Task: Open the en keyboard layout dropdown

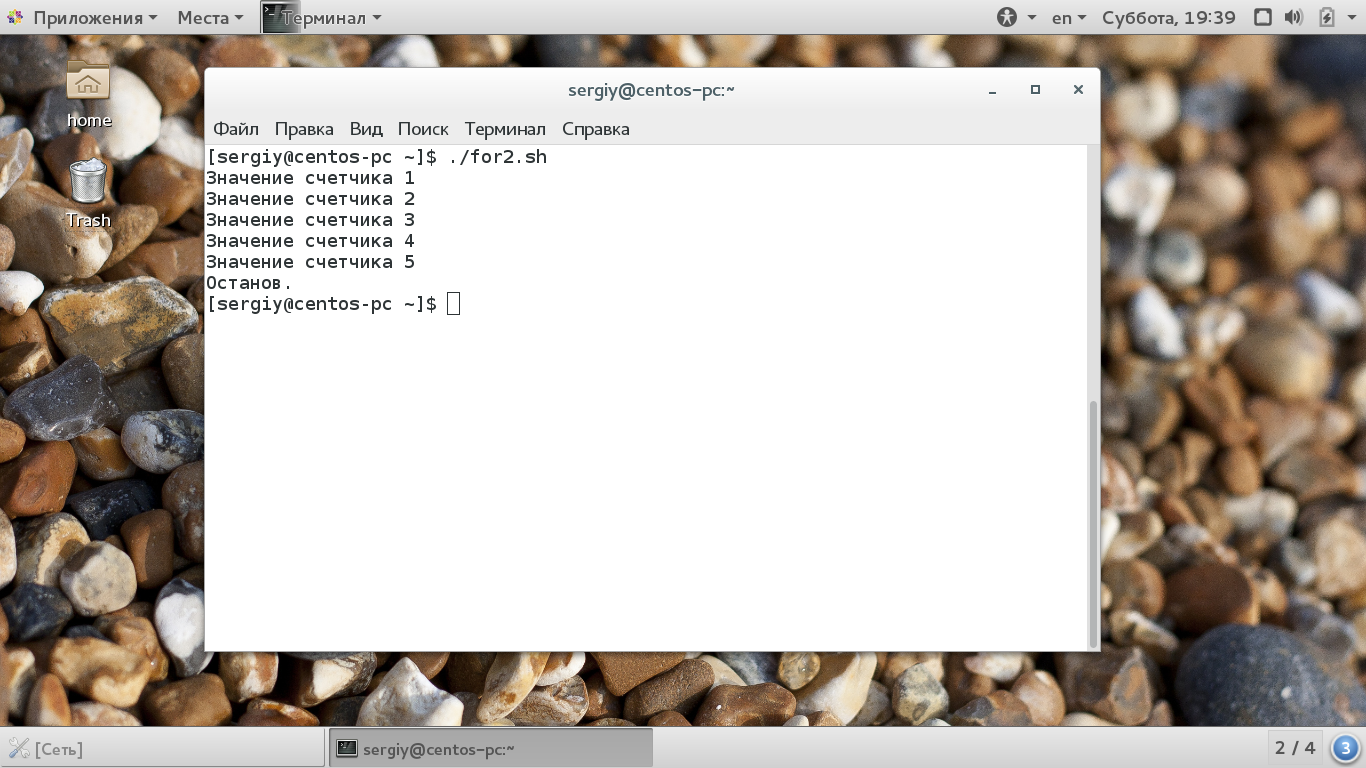Action: click(1069, 17)
